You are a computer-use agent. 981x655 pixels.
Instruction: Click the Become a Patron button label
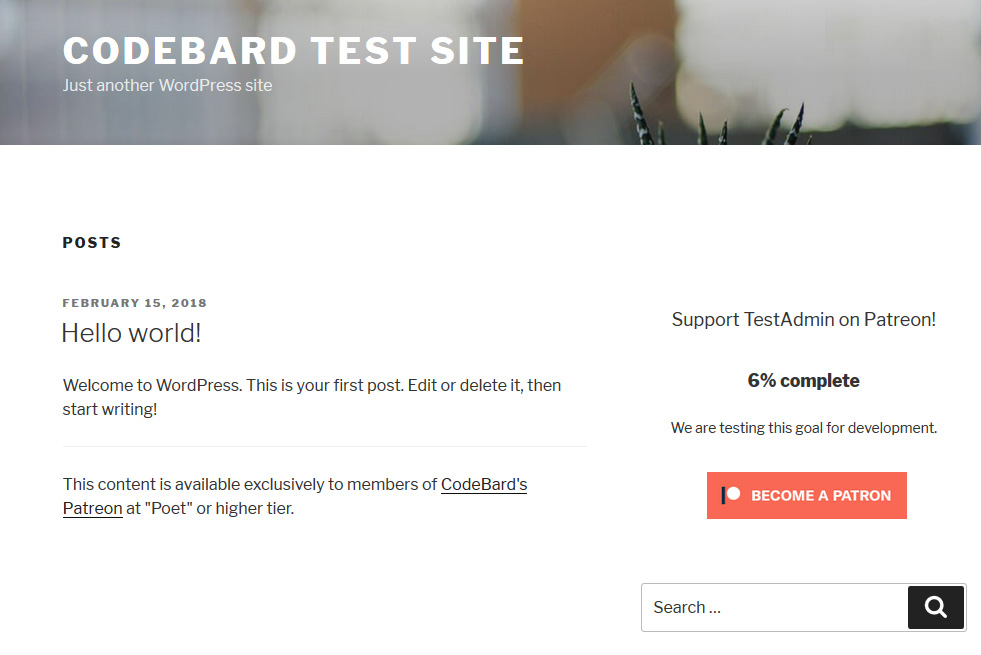pos(821,495)
